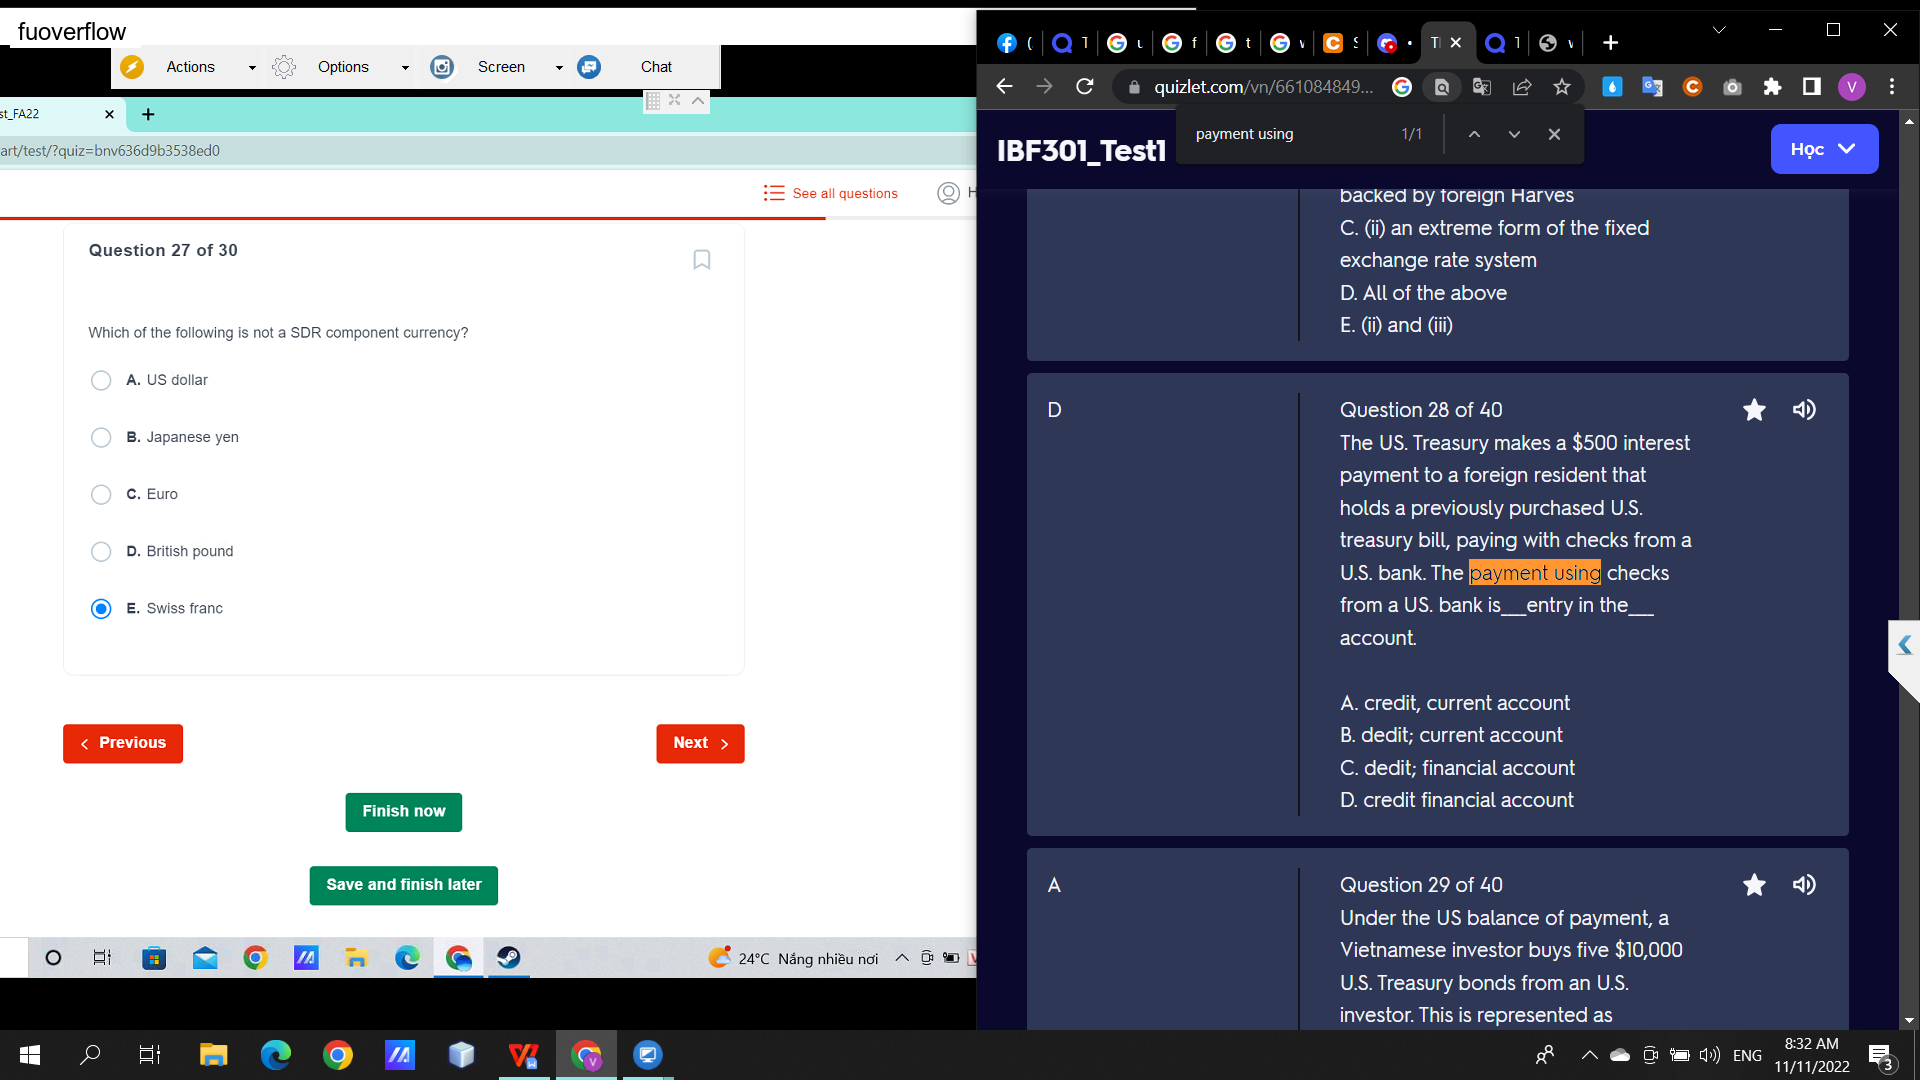
Task: Close the find-in-page bar
Action: click(1554, 134)
